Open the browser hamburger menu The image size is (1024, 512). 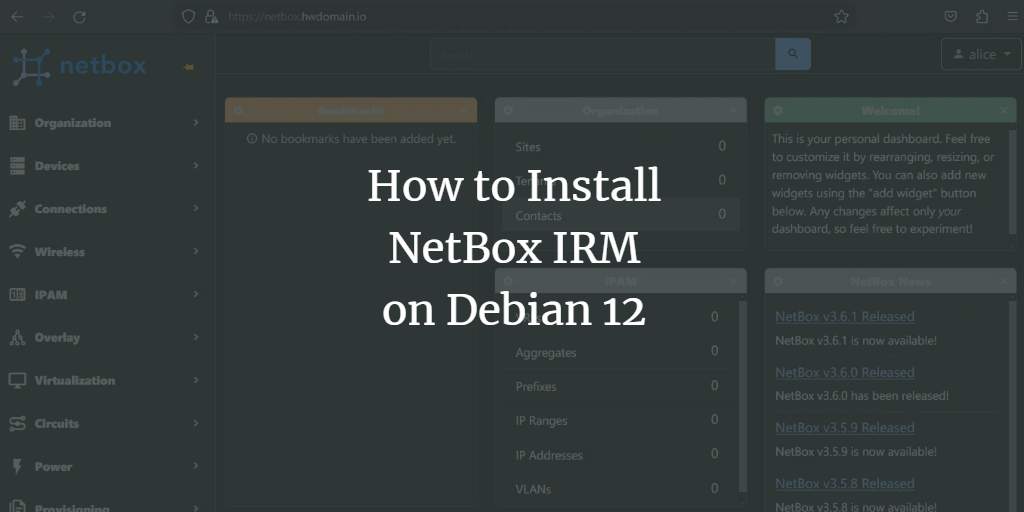[1012, 17]
